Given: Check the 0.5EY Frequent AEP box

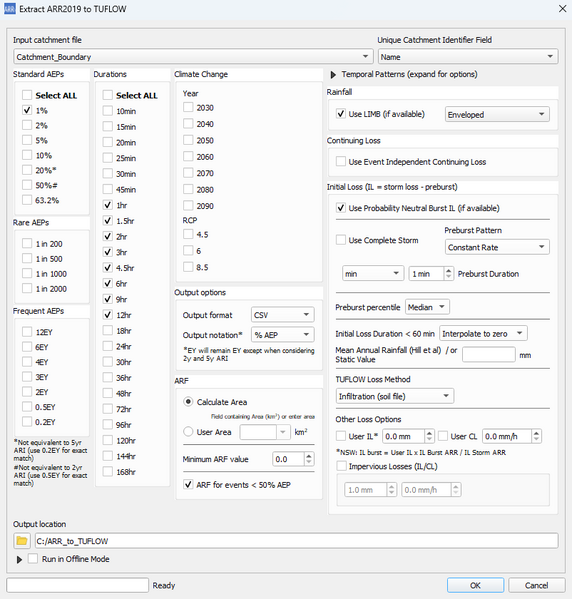Looking at the screenshot, I should (27, 407).
